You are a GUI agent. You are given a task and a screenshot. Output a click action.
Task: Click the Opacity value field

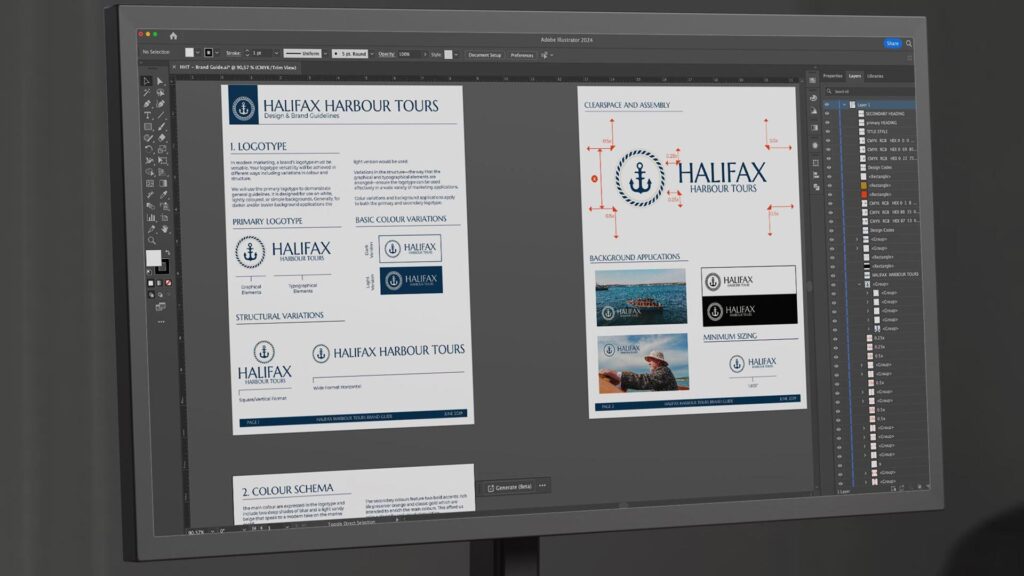tap(409, 54)
